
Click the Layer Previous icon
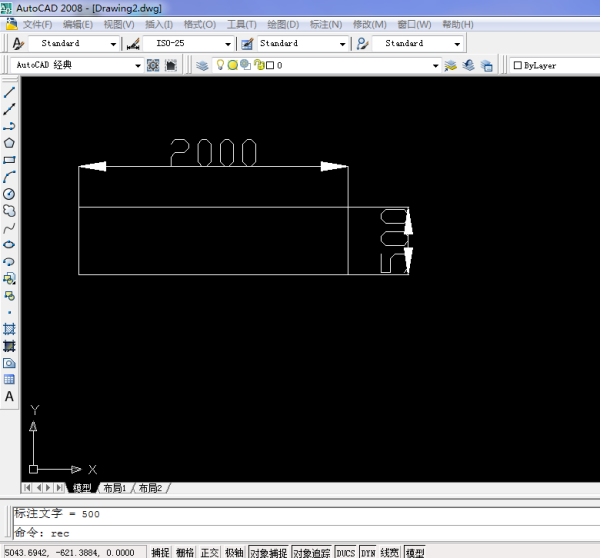468,65
